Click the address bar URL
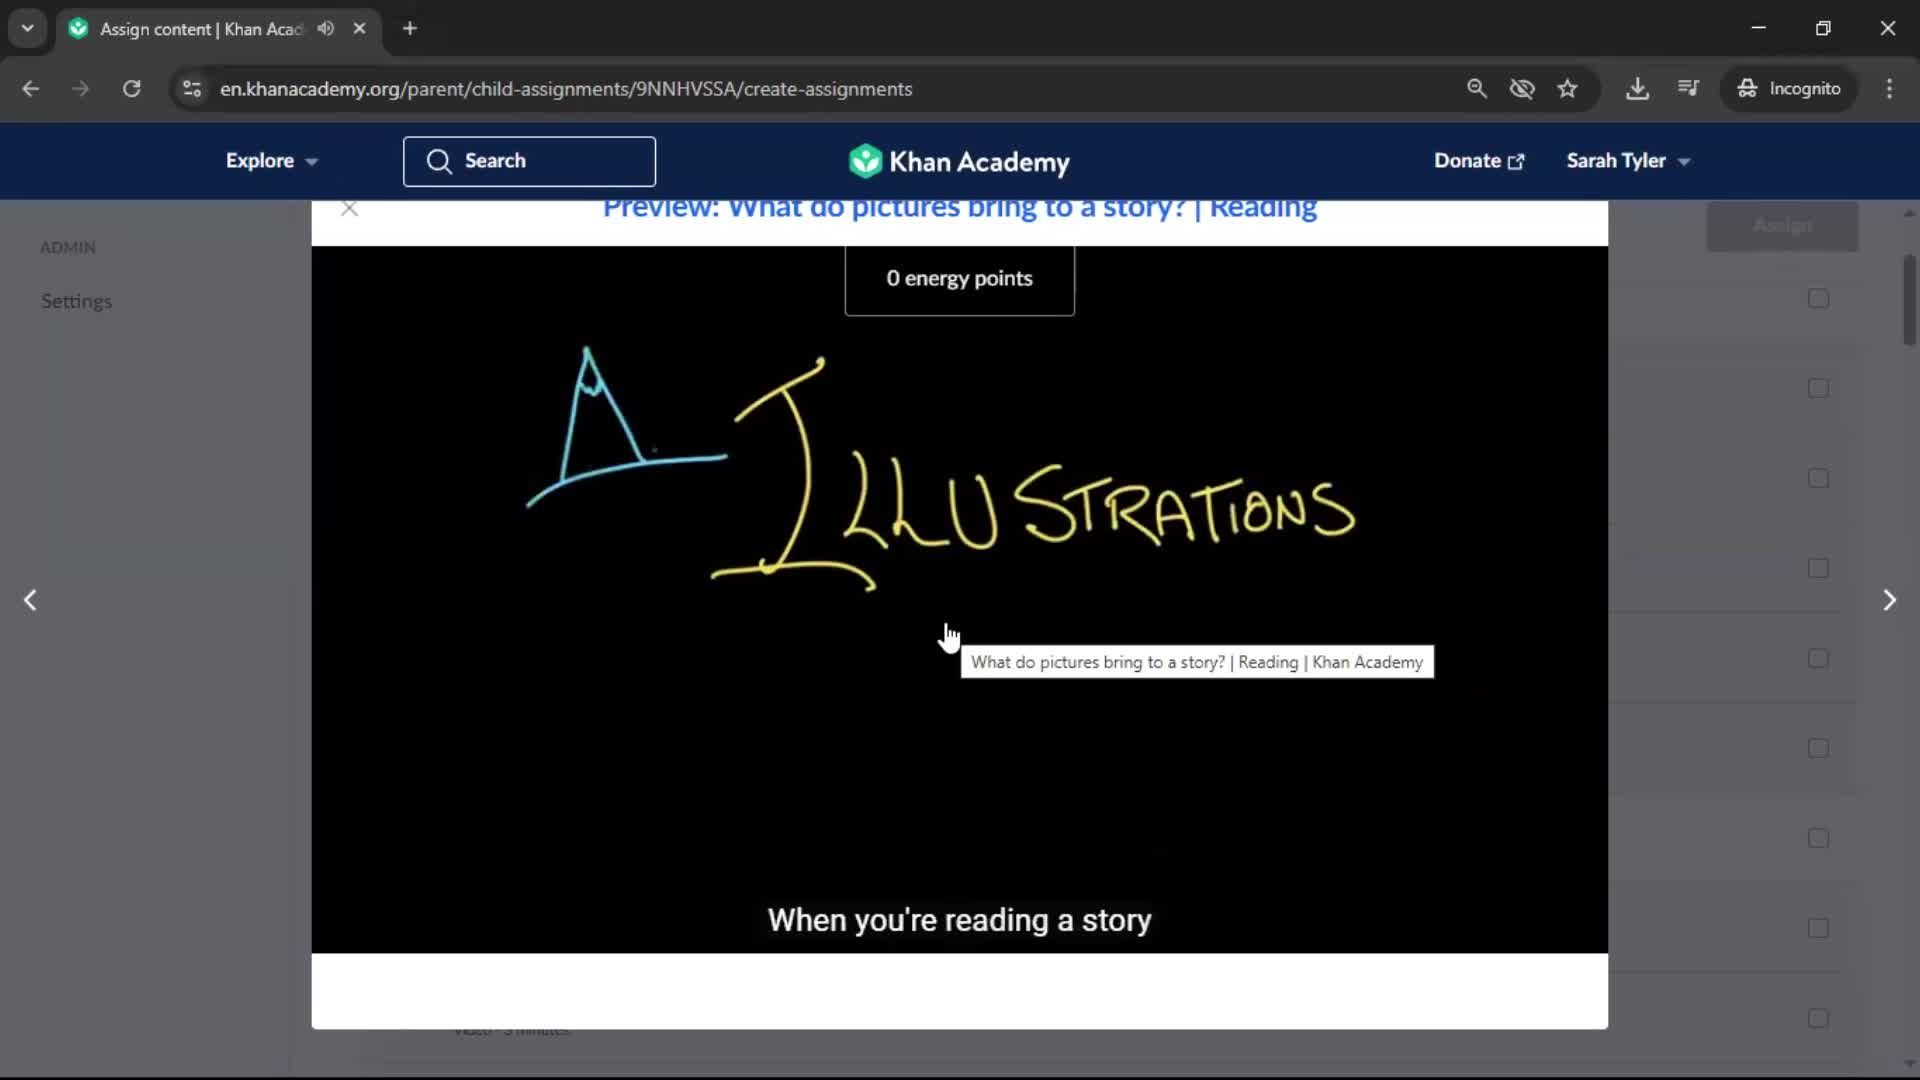The width and height of the screenshot is (1920, 1080). point(566,89)
